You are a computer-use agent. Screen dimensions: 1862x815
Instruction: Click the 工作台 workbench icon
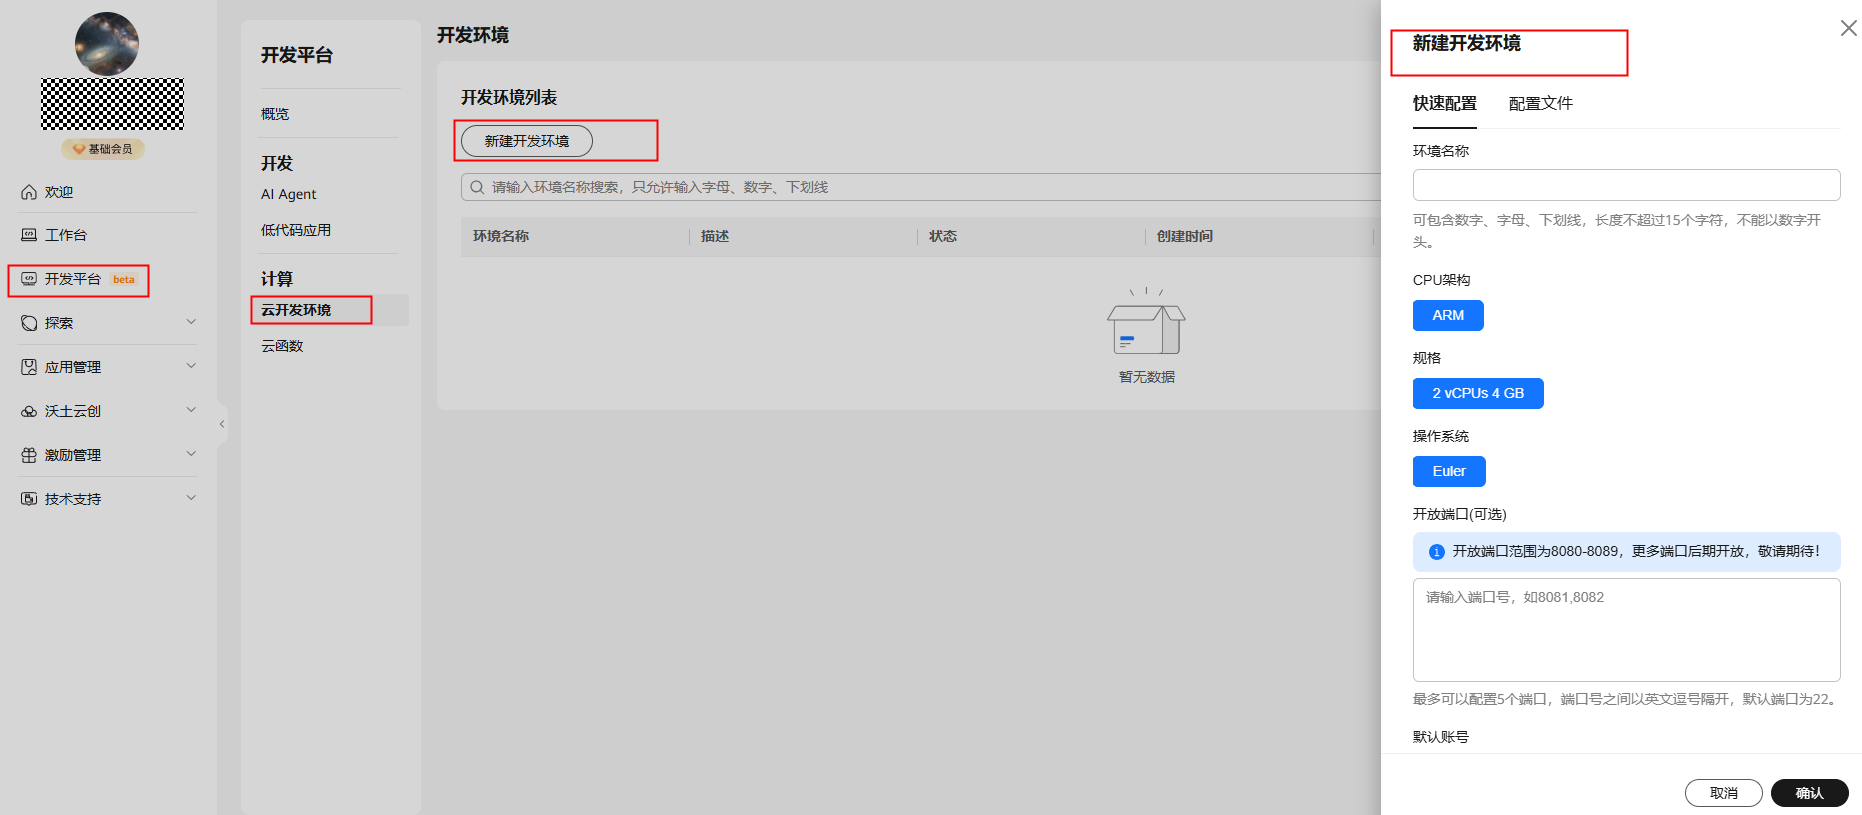pos(29,235)
